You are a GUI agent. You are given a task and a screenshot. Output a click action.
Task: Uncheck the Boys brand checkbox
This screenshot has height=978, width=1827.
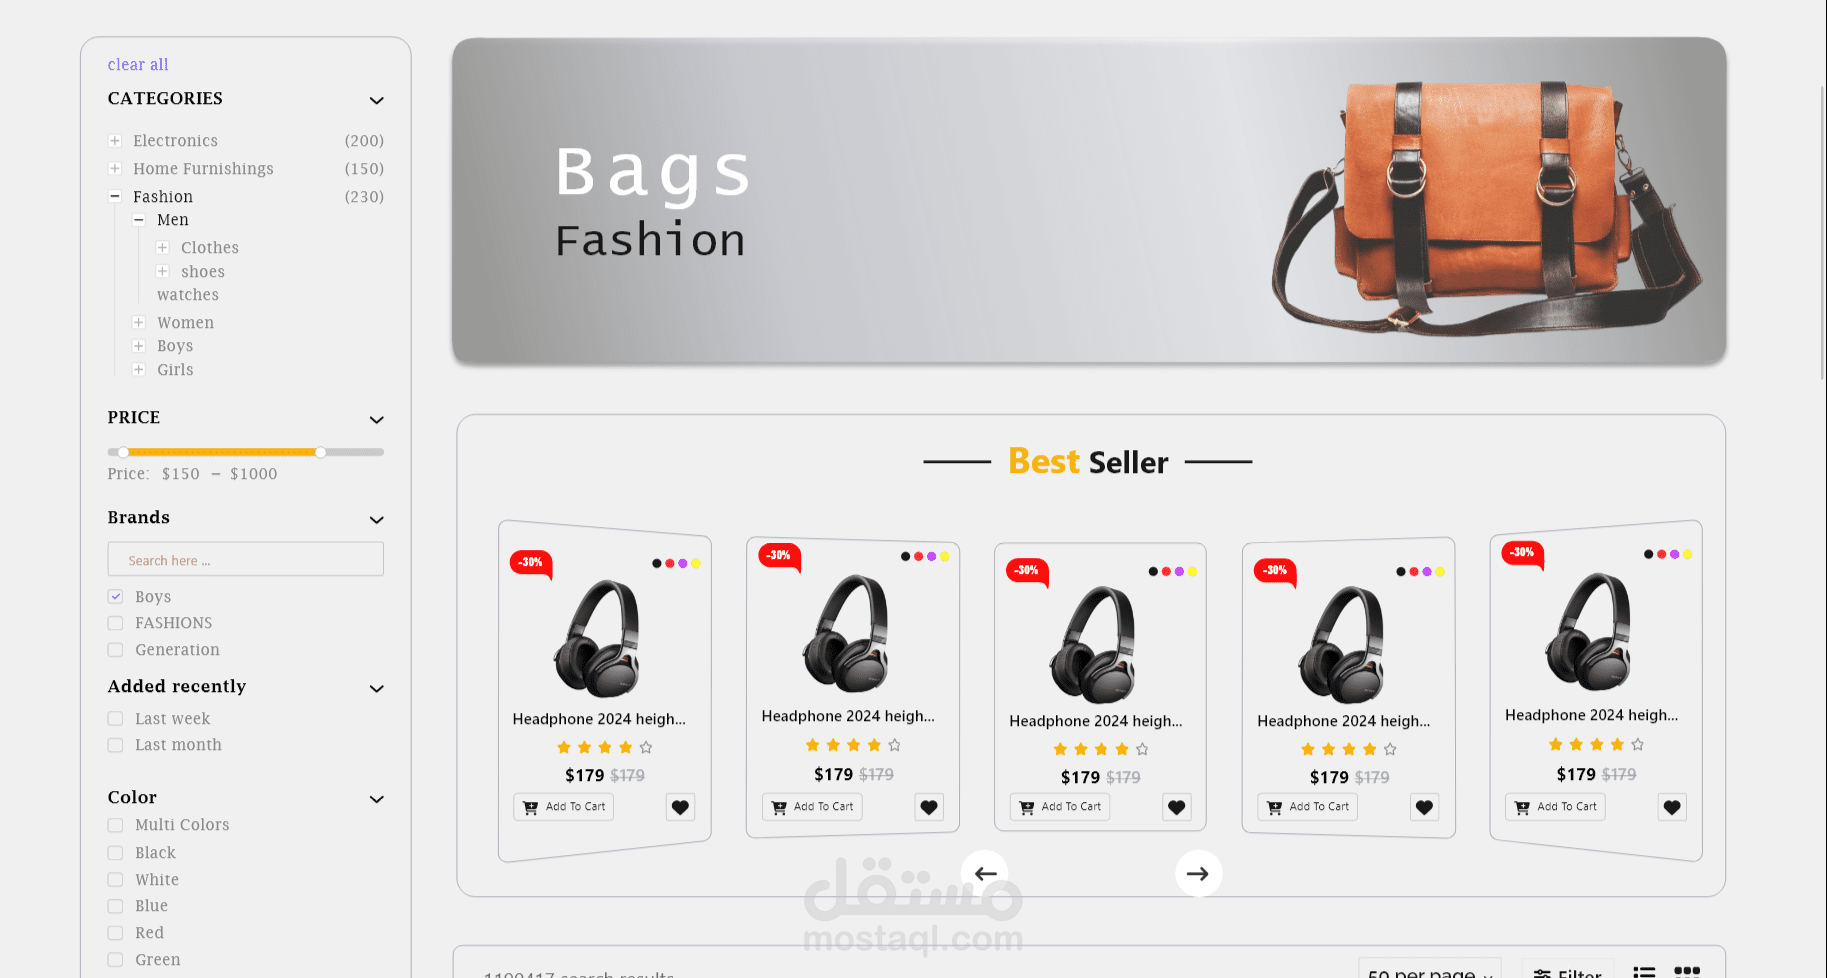tap(116, 596)
